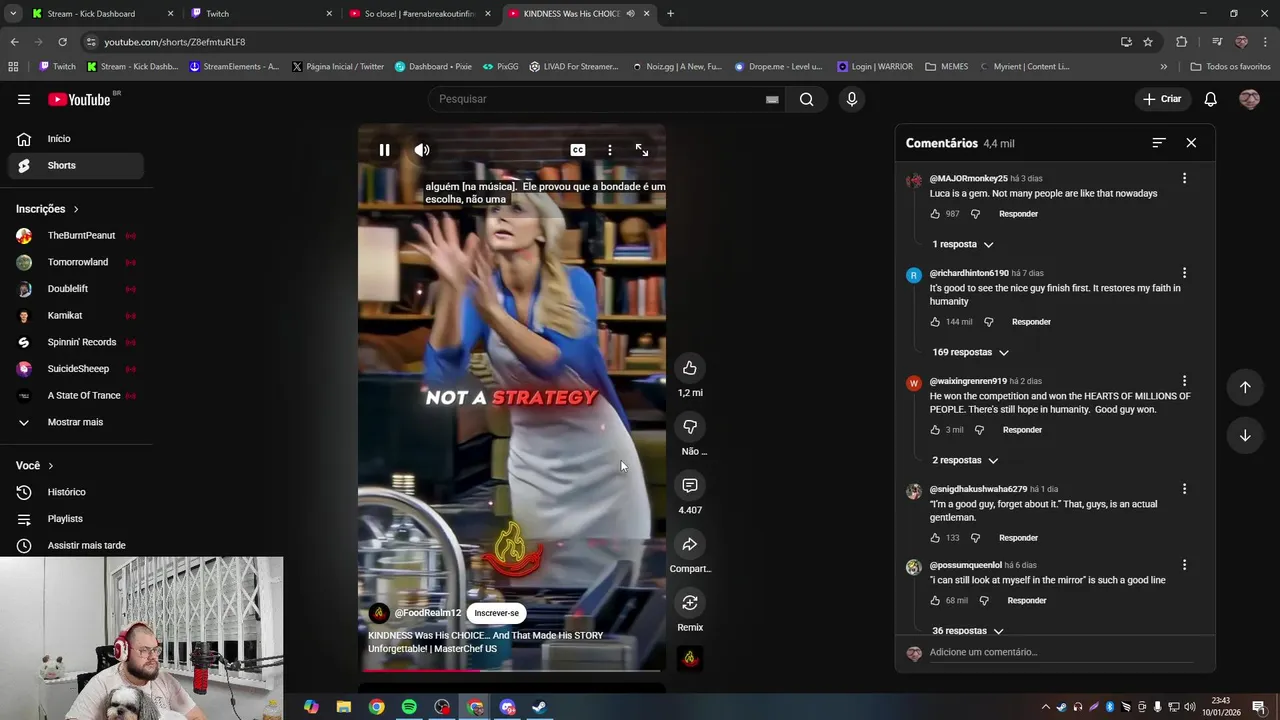The height and width of the screenshot is (720, 1280).
Task: Go to the previous short arrow
Action: 1245,387
